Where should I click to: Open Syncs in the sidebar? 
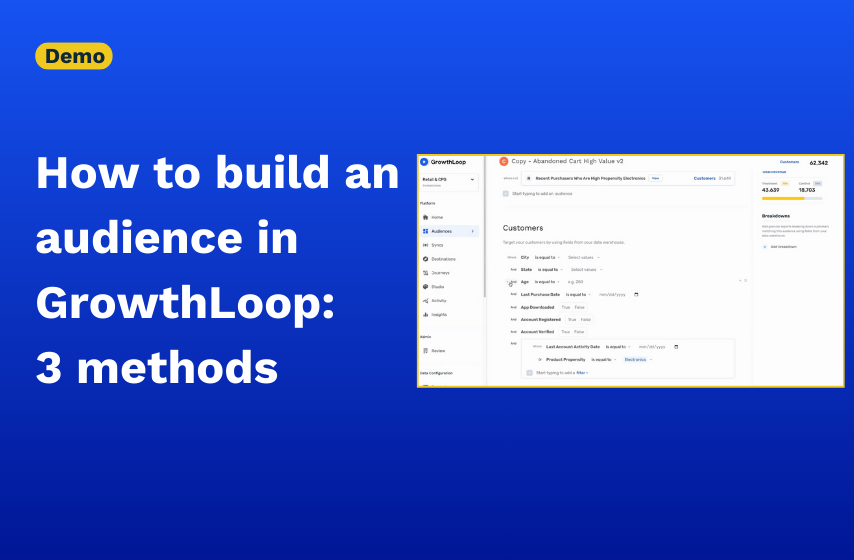(437, 245)
